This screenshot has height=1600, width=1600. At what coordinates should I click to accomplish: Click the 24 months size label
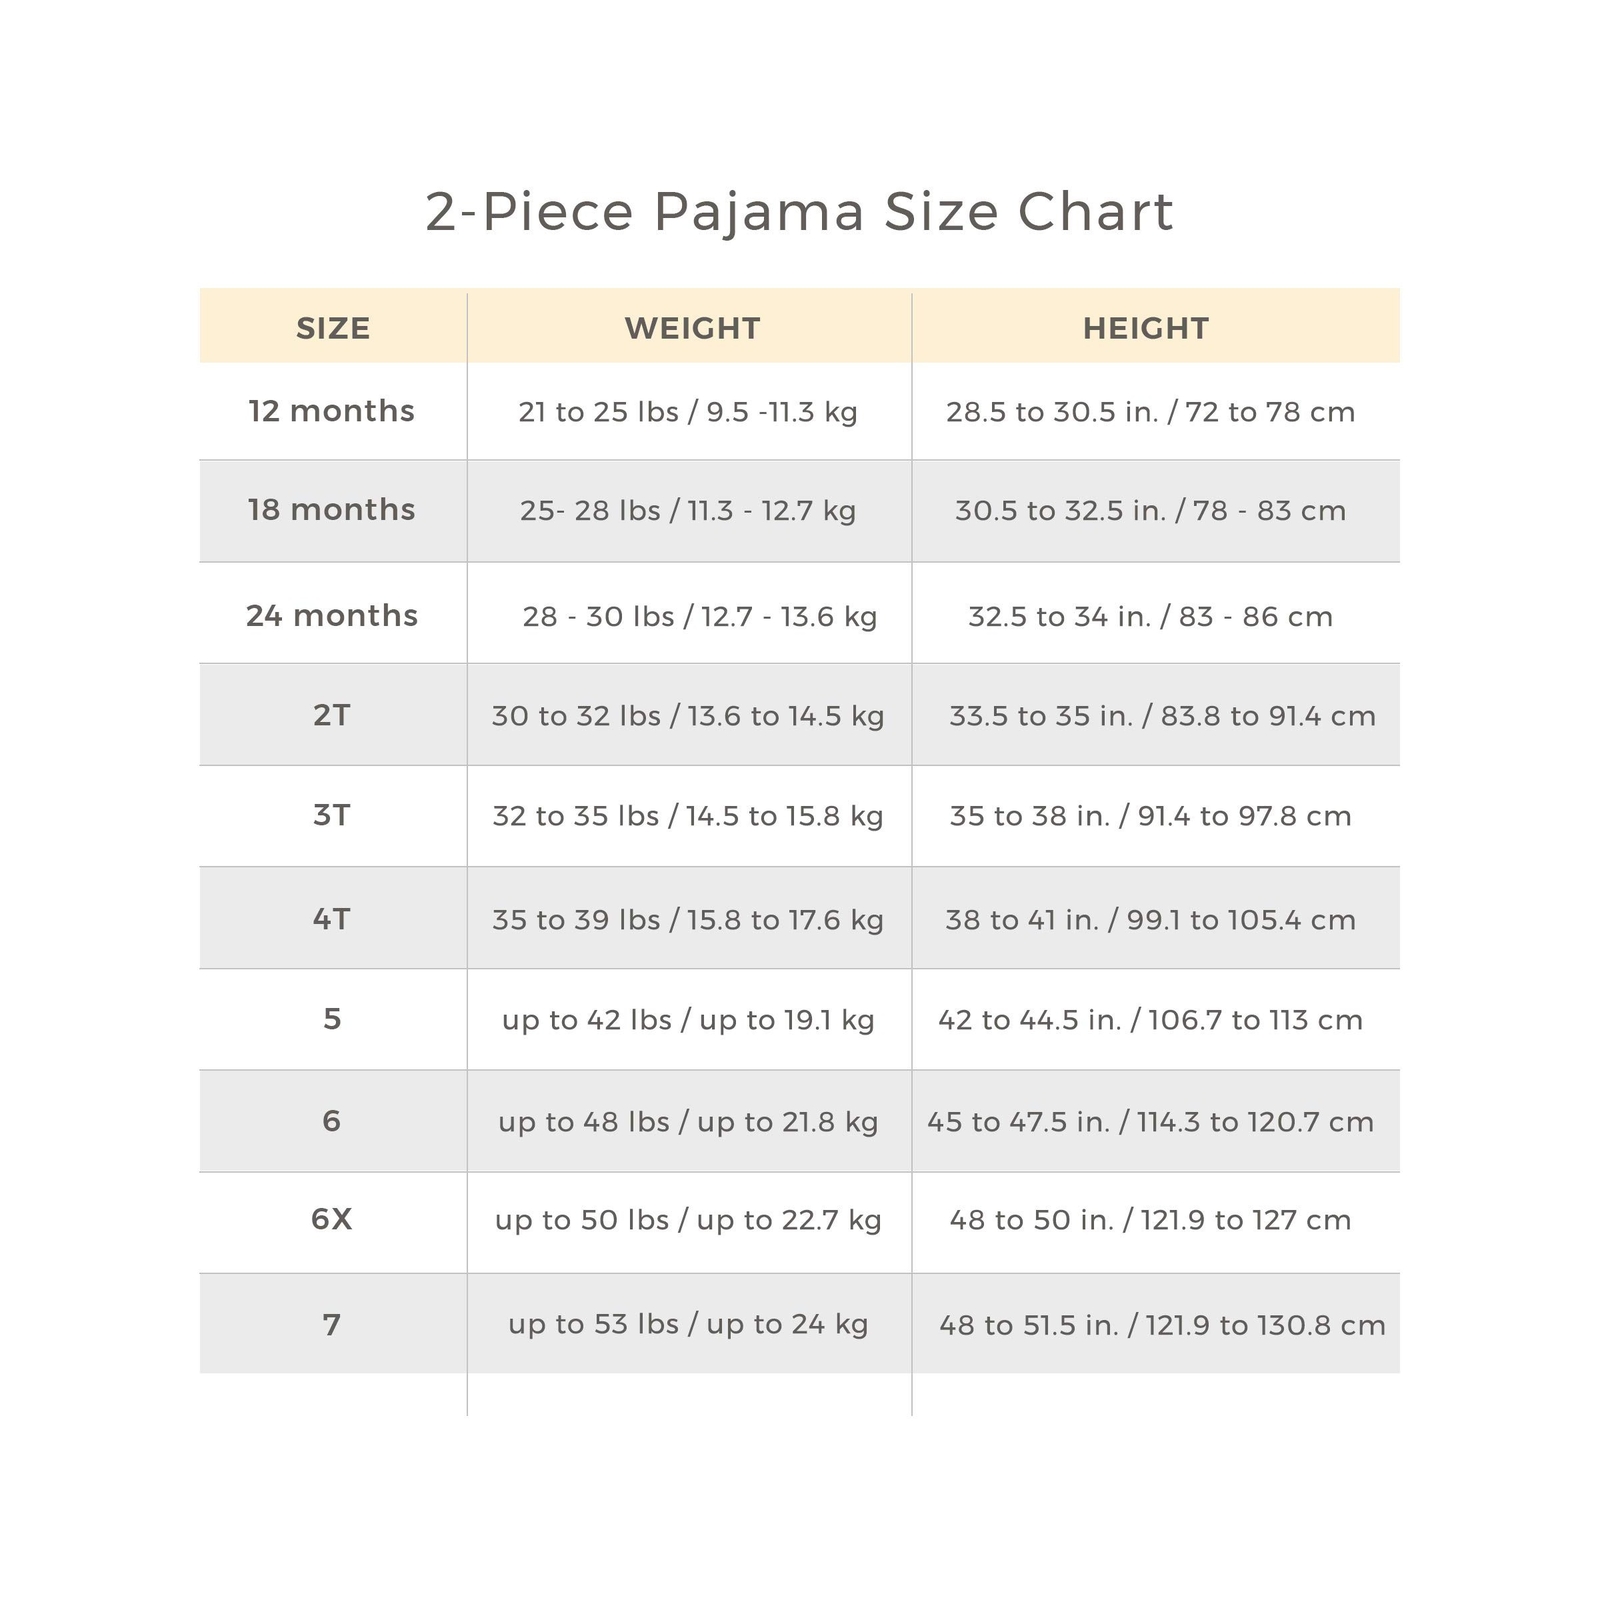pyautogui.click(x=331, y=615)
